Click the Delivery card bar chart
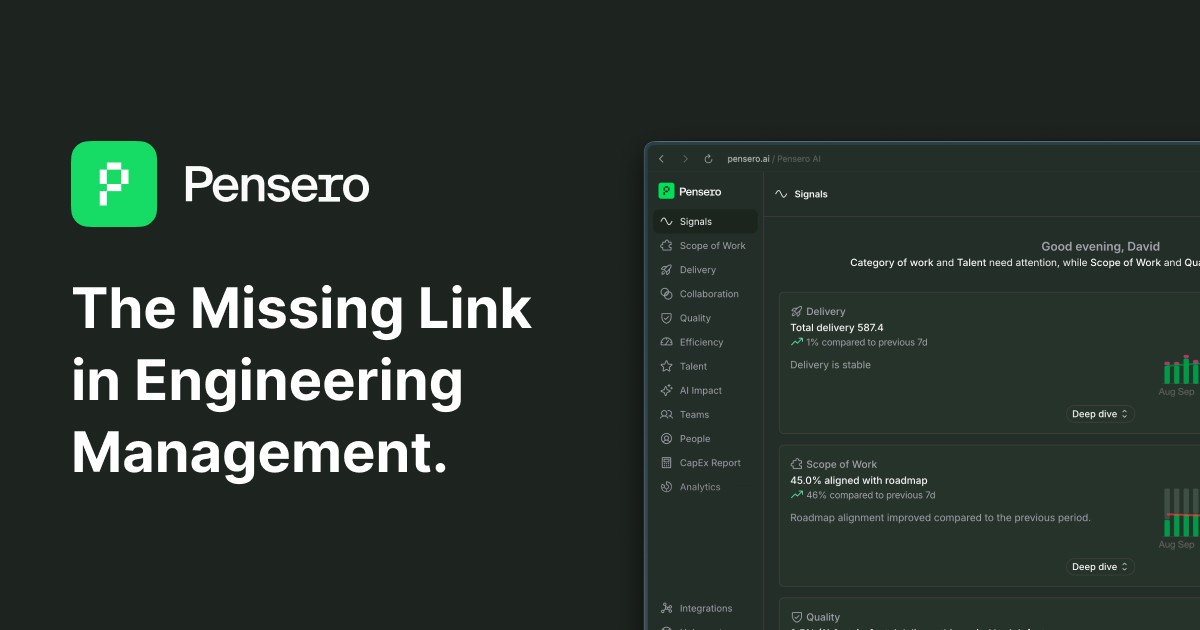This screenshot has height=630, width=1200. [1181, 369]
